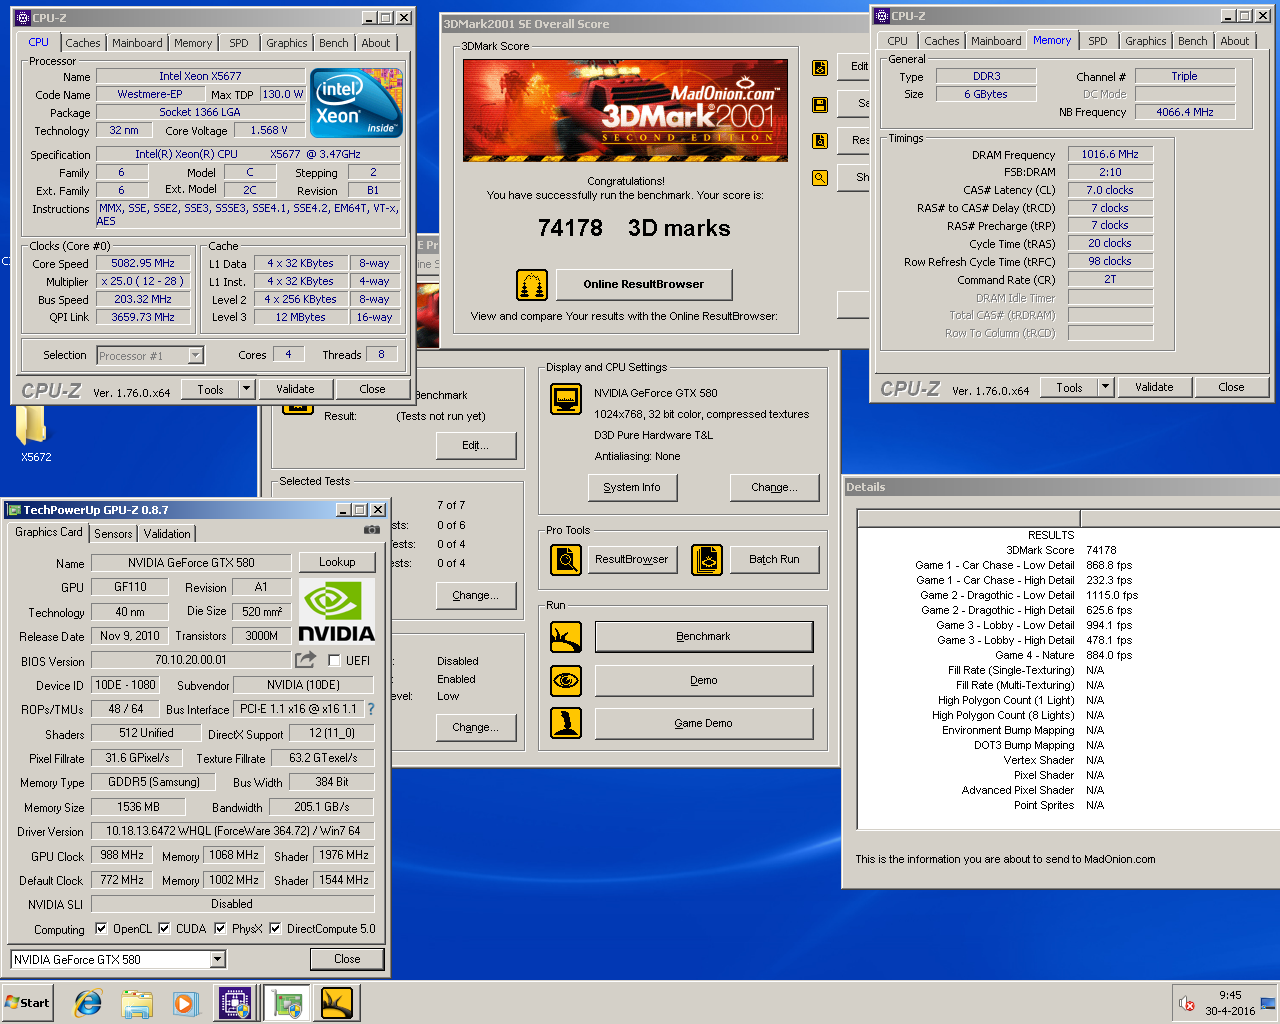
Task: Click the muted volume tray icon
Action: [1187, 1003]
